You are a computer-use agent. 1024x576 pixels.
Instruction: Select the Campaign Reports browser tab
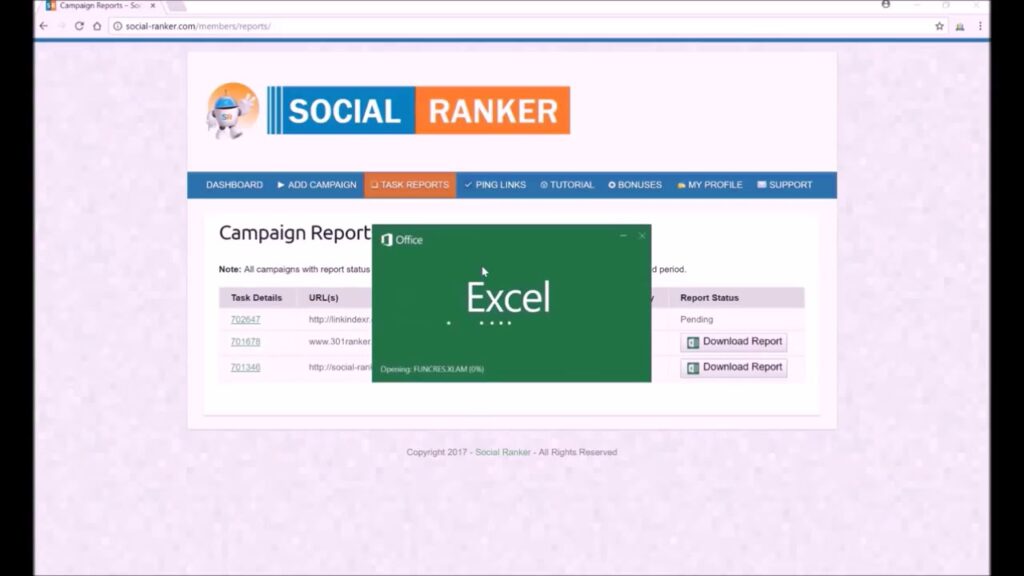point(99,5)
